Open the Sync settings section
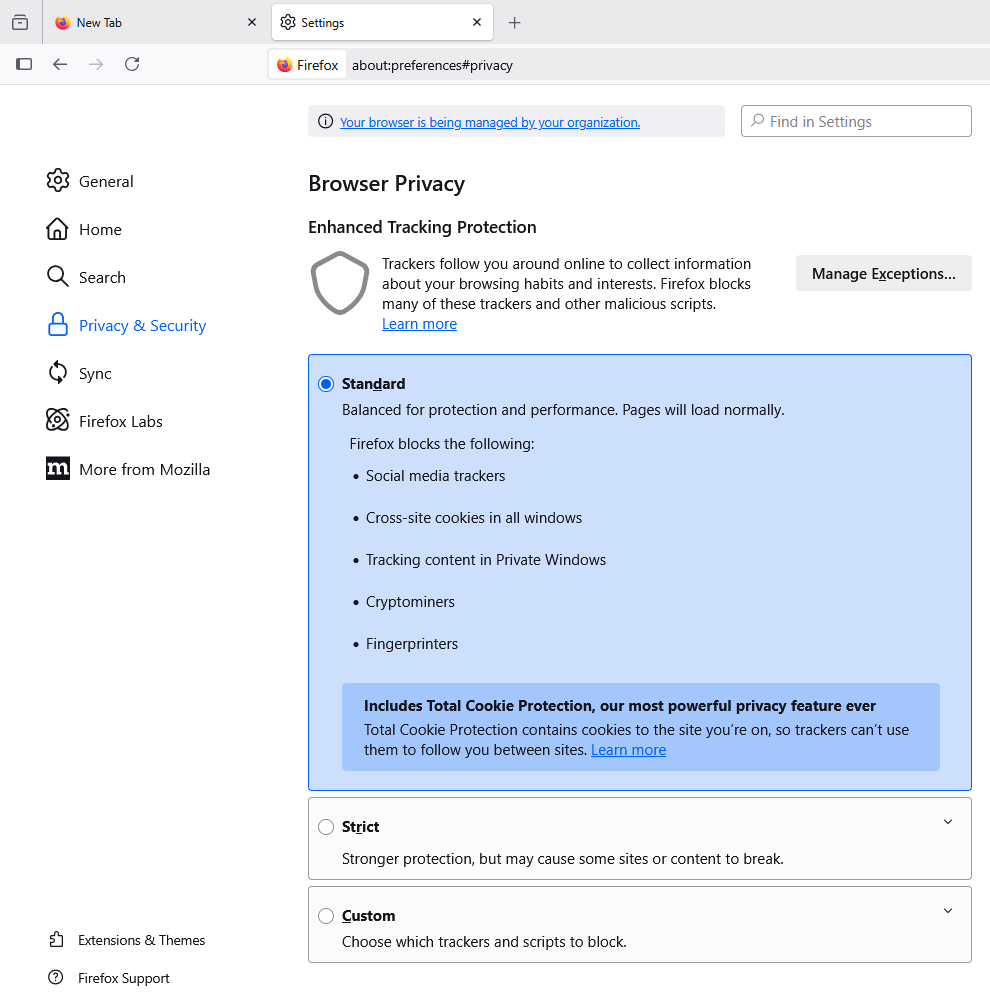Image resolution: width=990 pixels, height=999 pixels. [x=95, y=373]
